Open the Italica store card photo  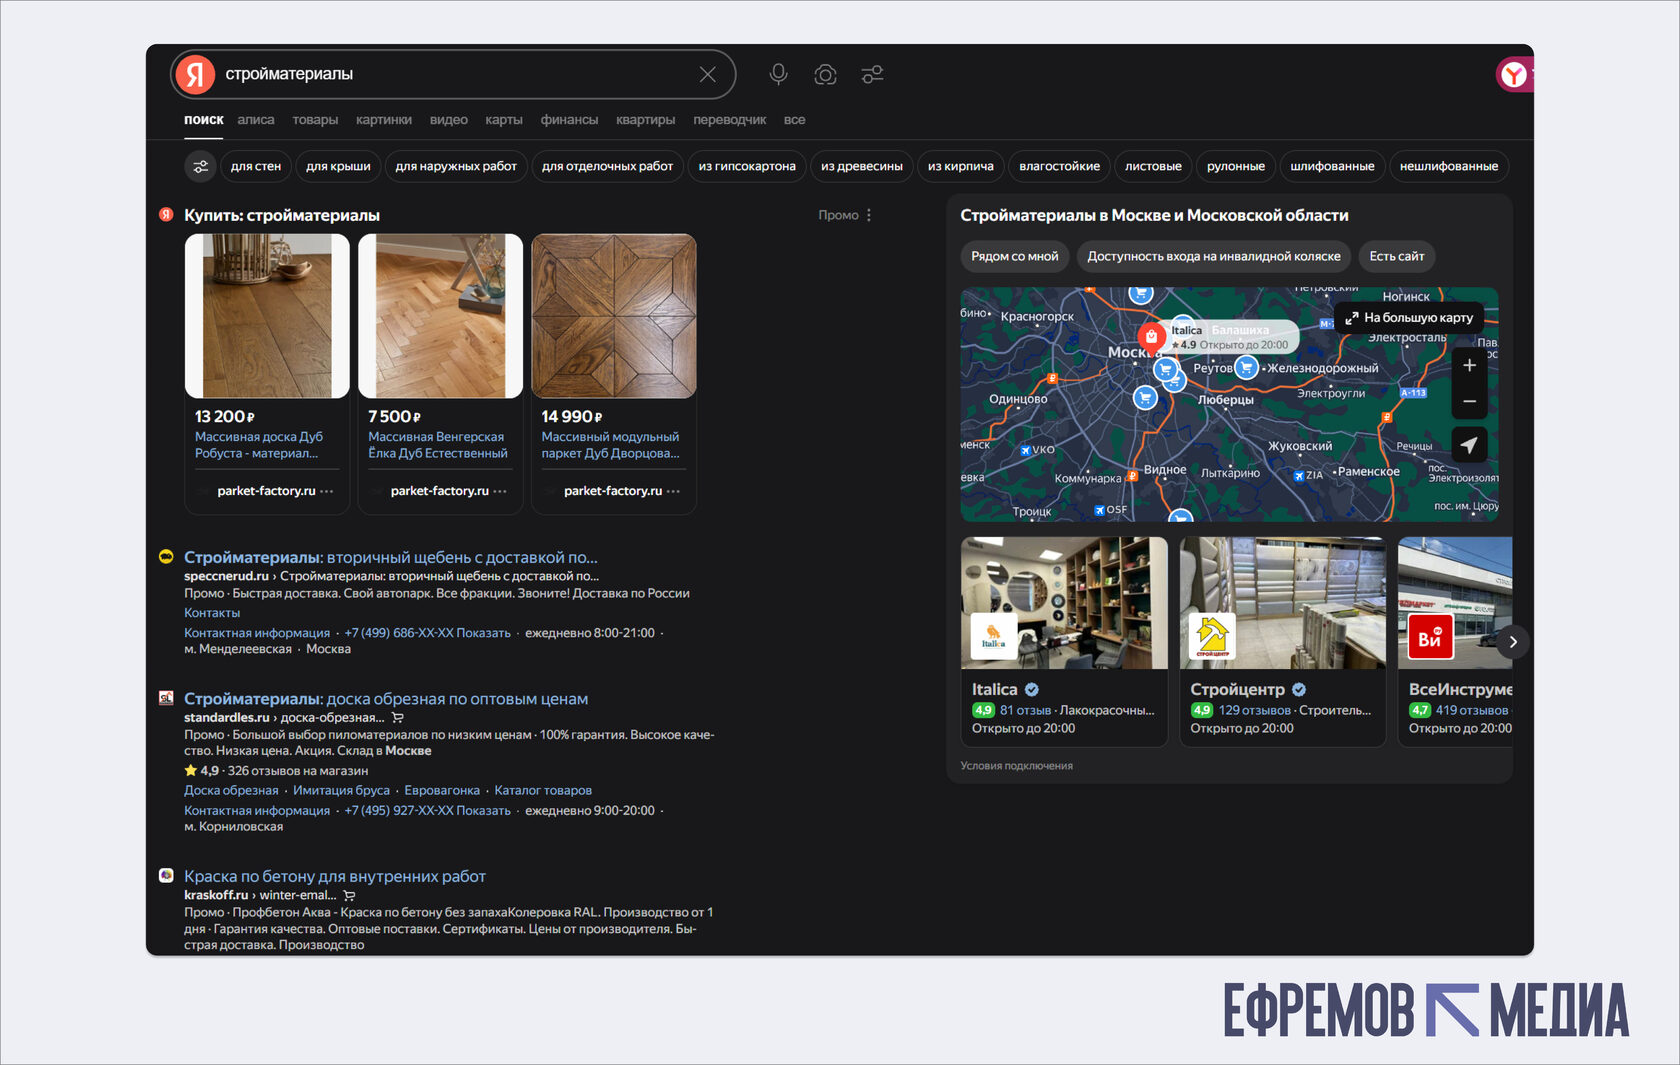1064,603
